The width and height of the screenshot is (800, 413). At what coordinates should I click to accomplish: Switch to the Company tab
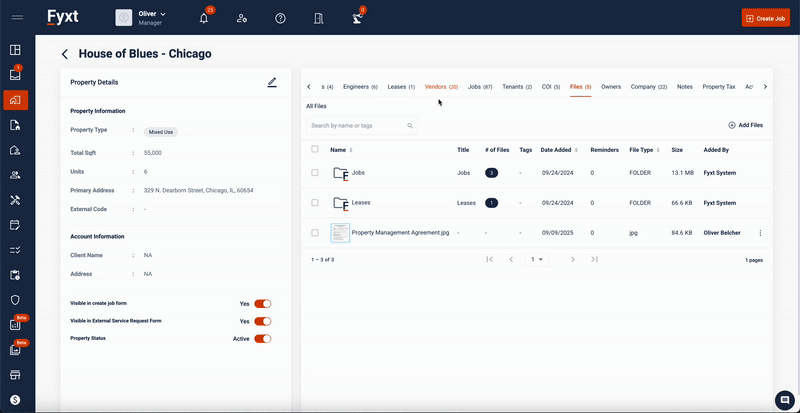[648, 87]
